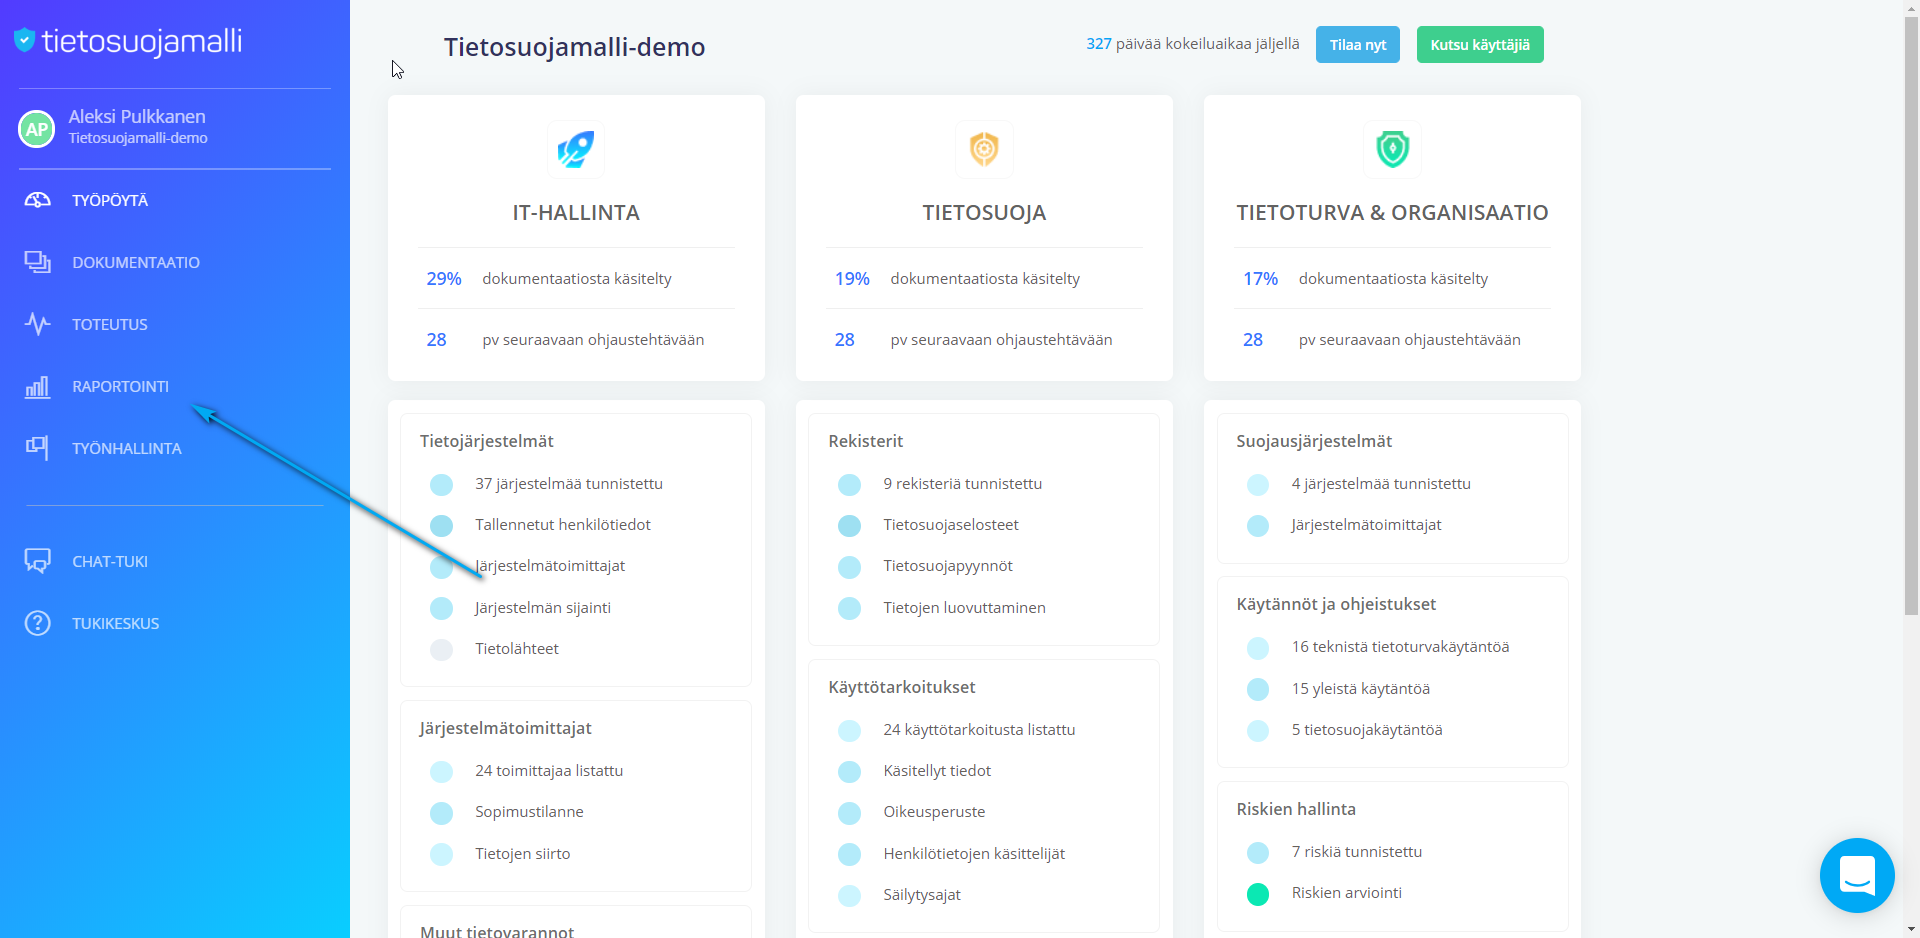Open 24 käyttötarkoitusta listattu link
The image size is (1920, 938).
[x=979, y=729]
